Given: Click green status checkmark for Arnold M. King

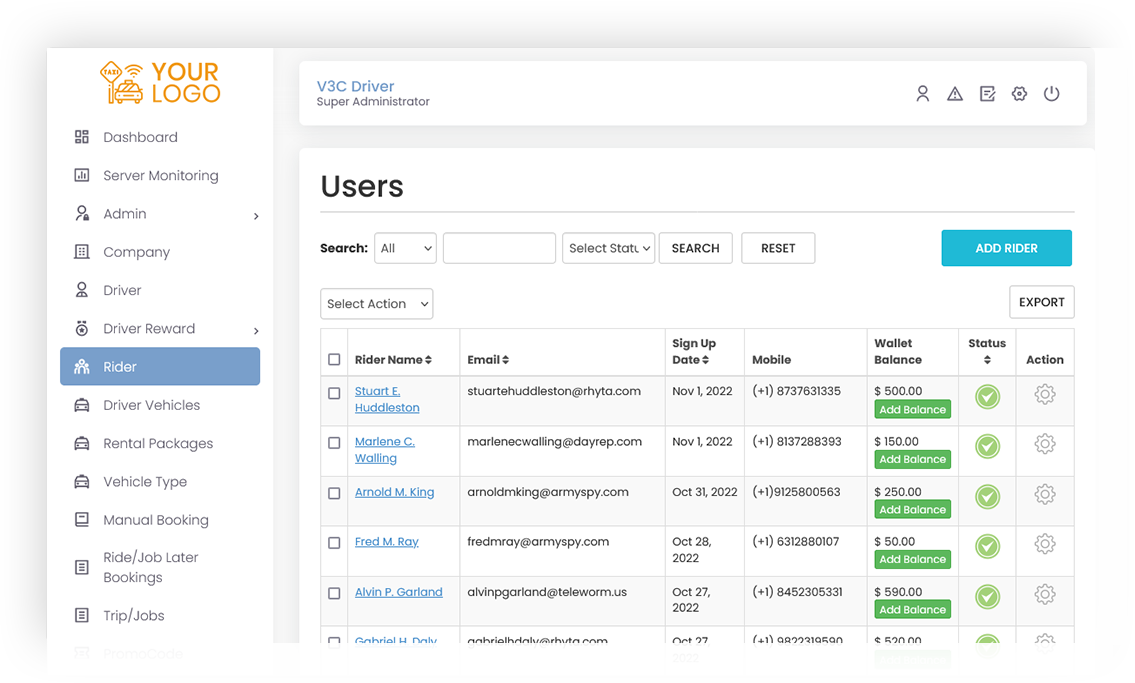Looking at the screenshot, I should pyautogui.click(x=987, y=497).
